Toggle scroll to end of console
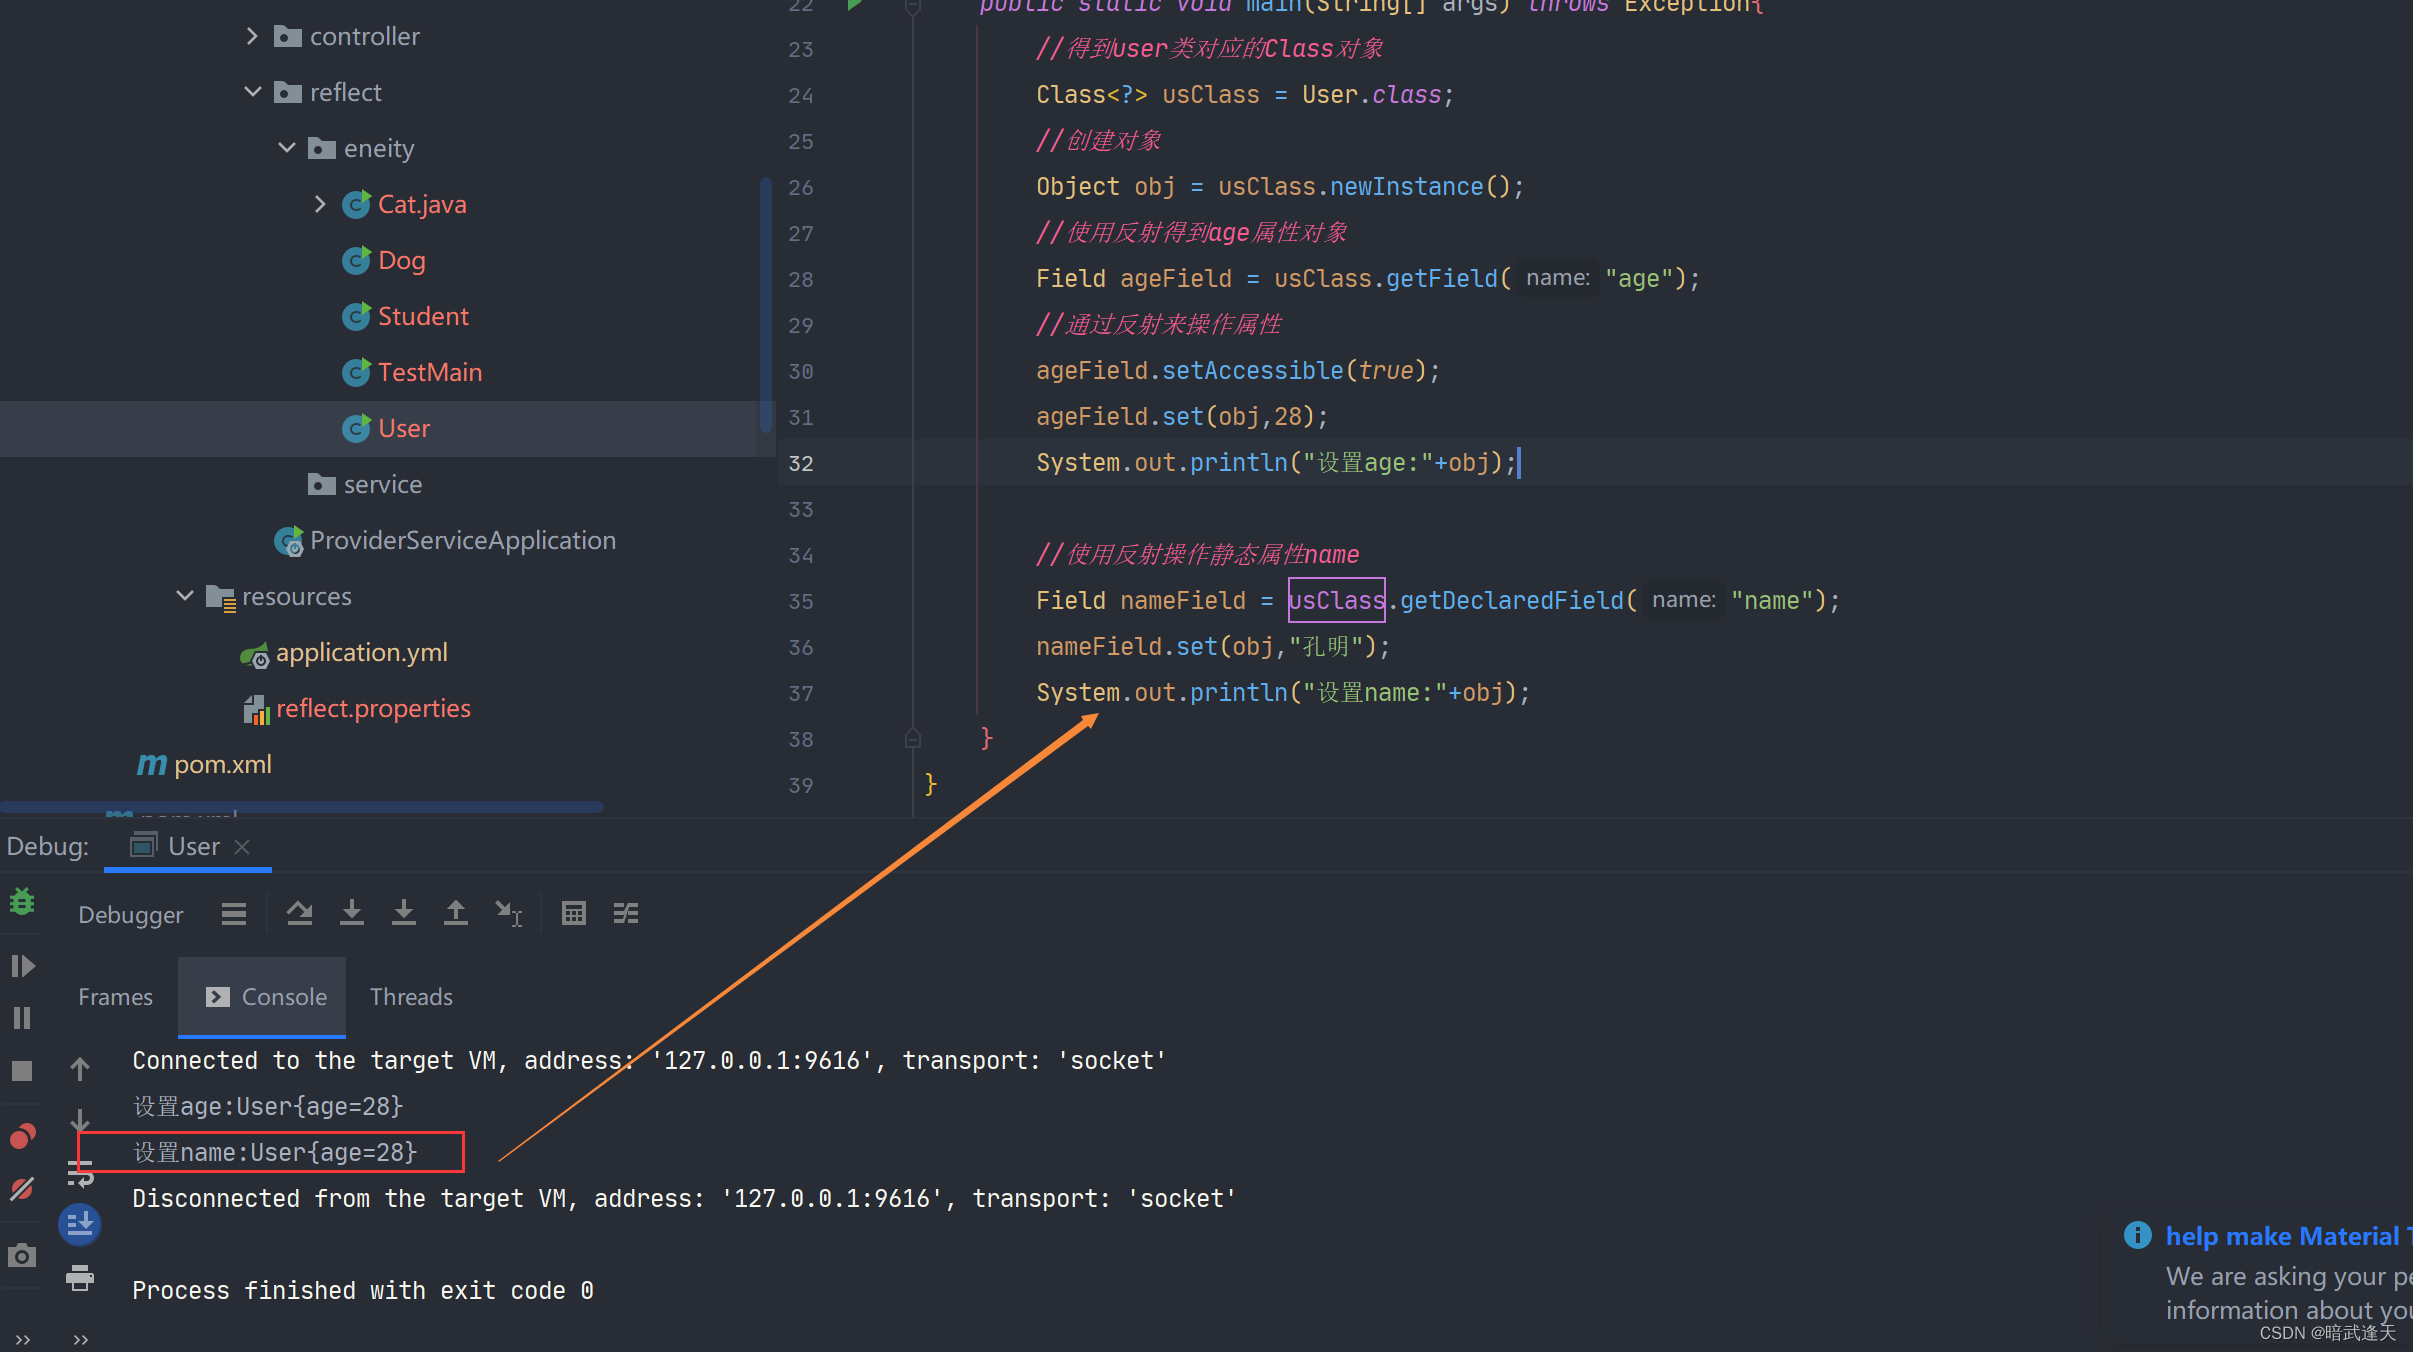This screenshot has height=1352, width=2413. tap(80, 1223)
